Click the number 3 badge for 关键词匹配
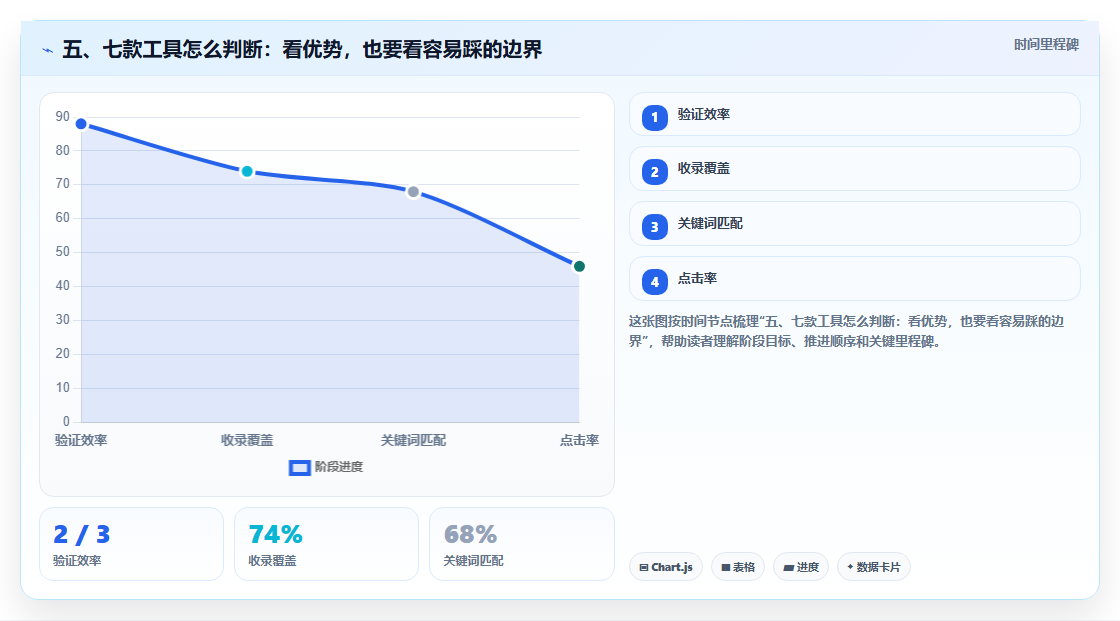The image size is (1120, 621). (654, 227)
